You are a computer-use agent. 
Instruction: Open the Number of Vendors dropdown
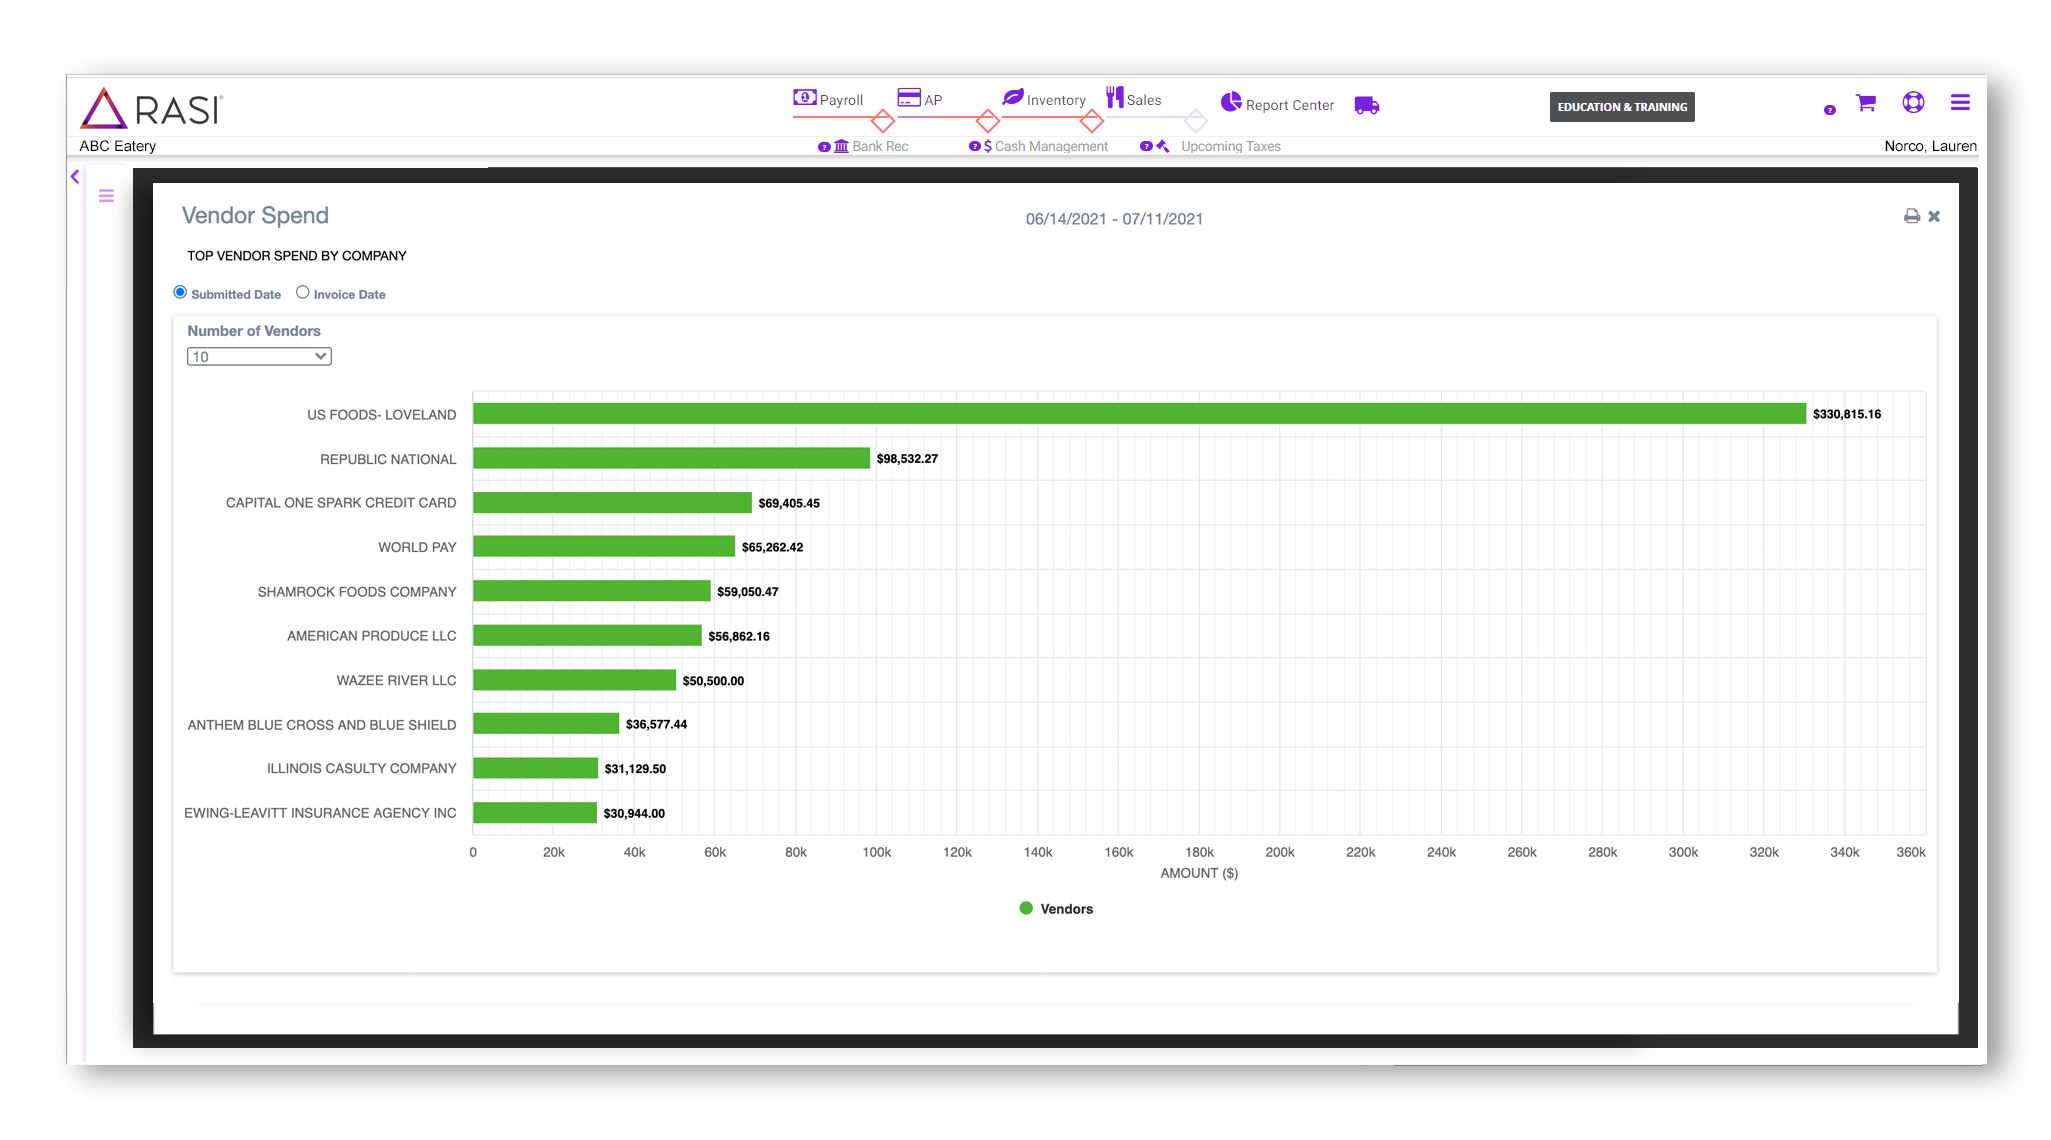click(x=259, y=357)
